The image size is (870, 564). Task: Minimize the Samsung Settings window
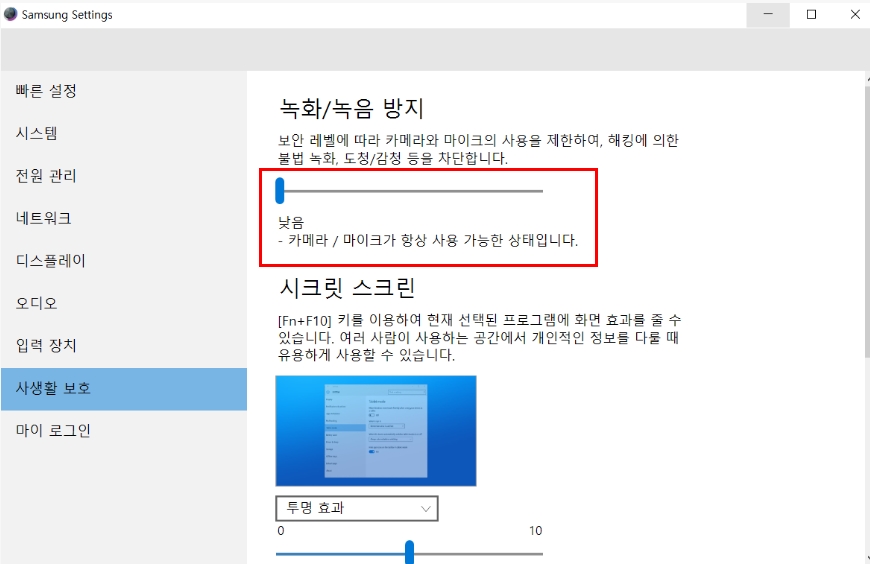768,14
